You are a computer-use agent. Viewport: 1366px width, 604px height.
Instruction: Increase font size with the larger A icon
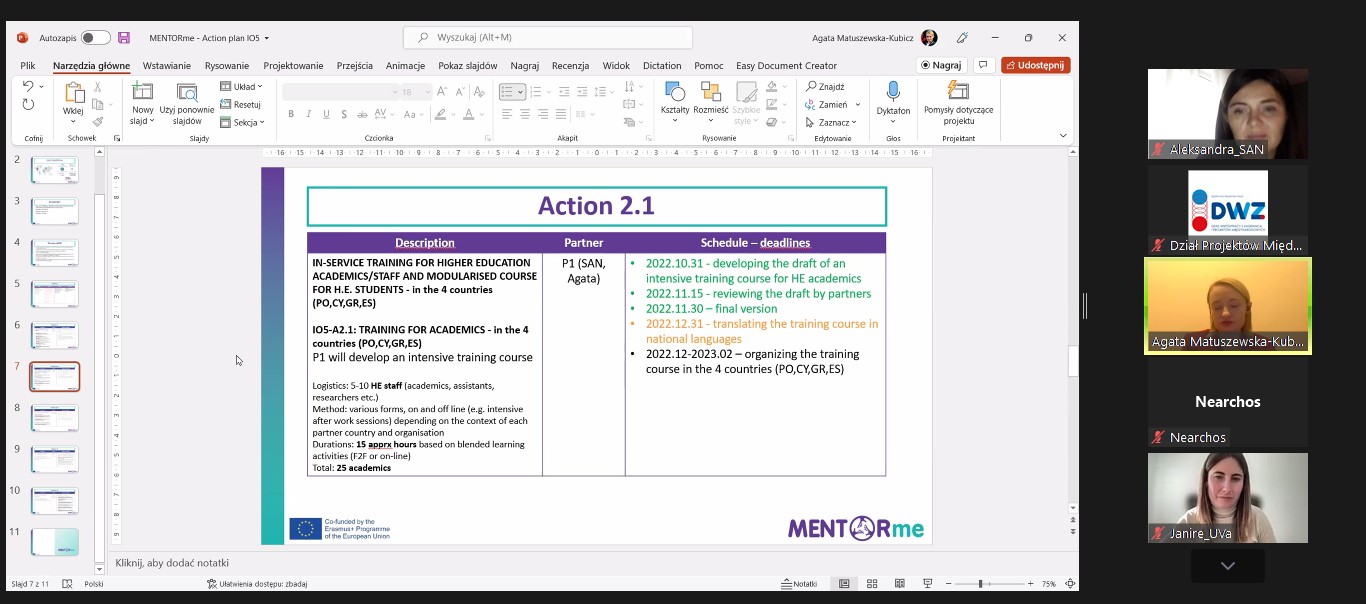pos(441,91)
